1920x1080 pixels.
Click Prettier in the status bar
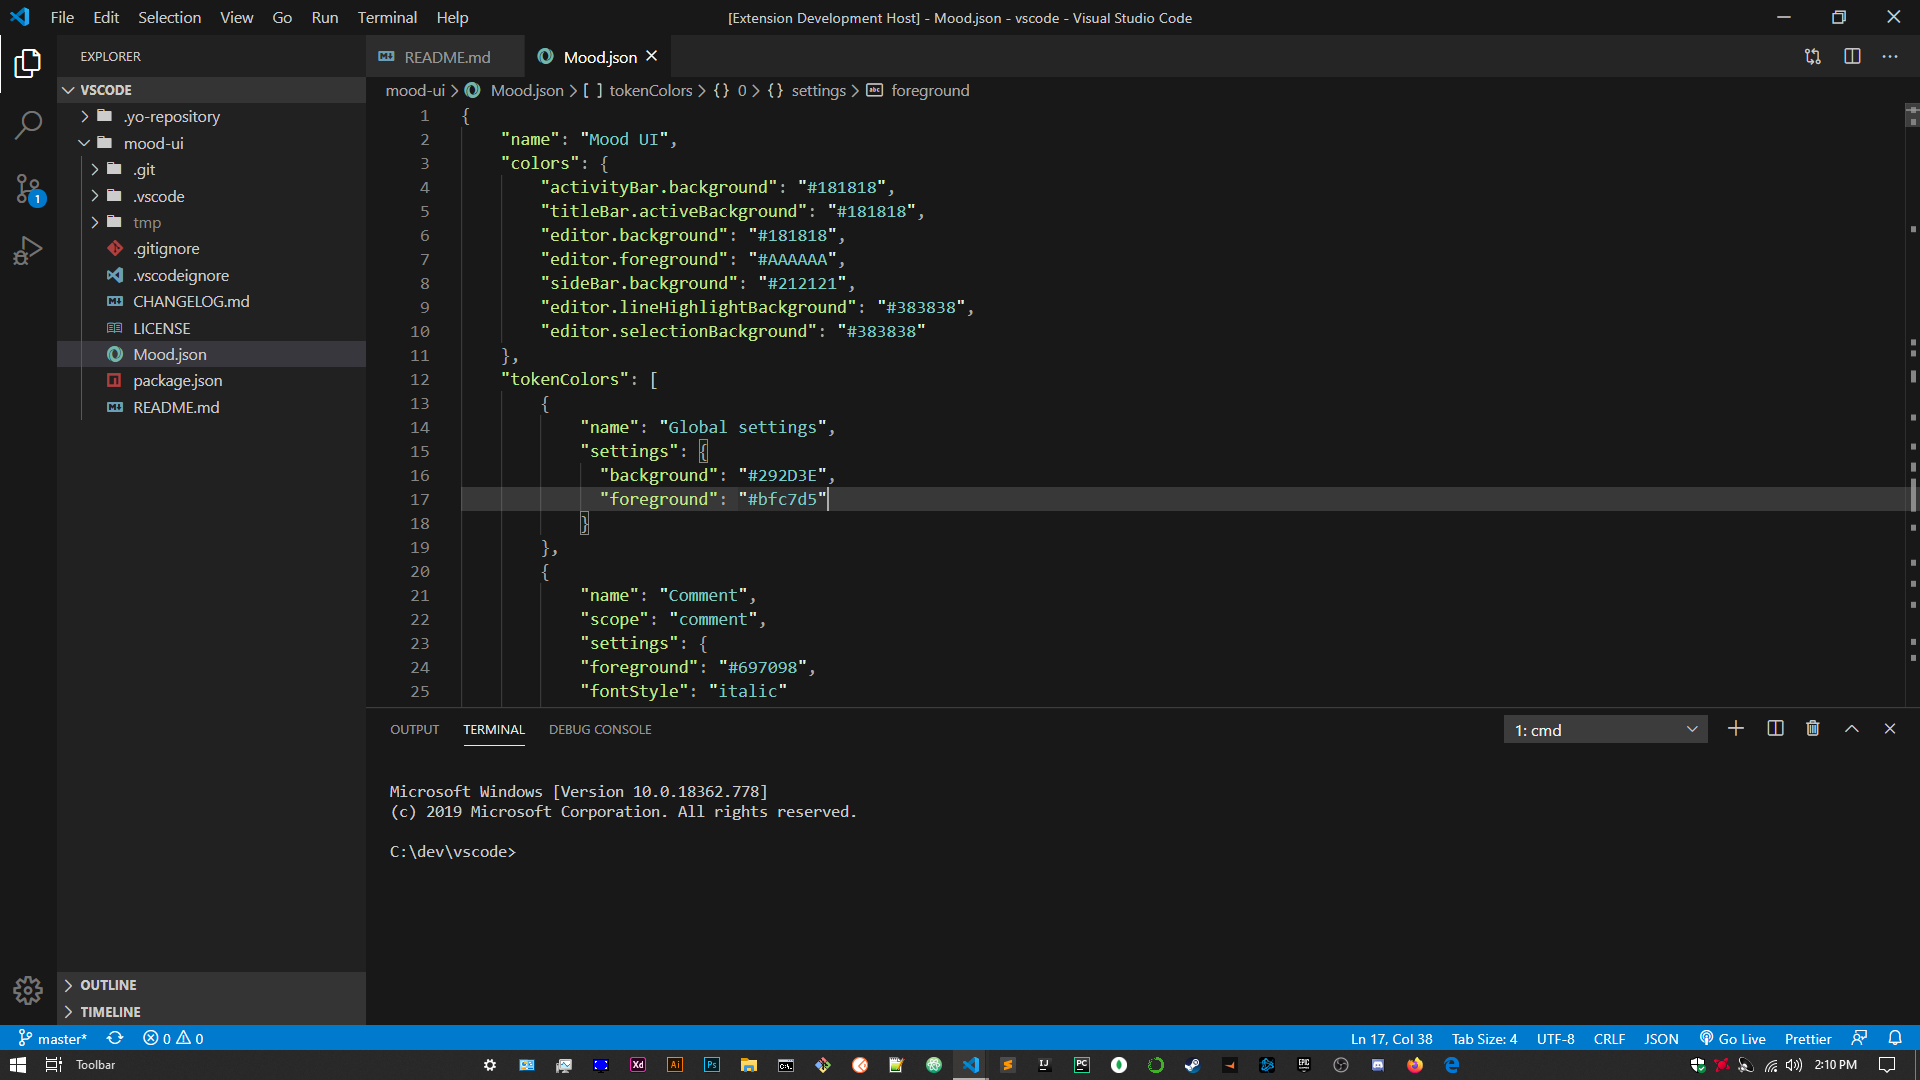pyautogui.click(x=1808, y=1038)
